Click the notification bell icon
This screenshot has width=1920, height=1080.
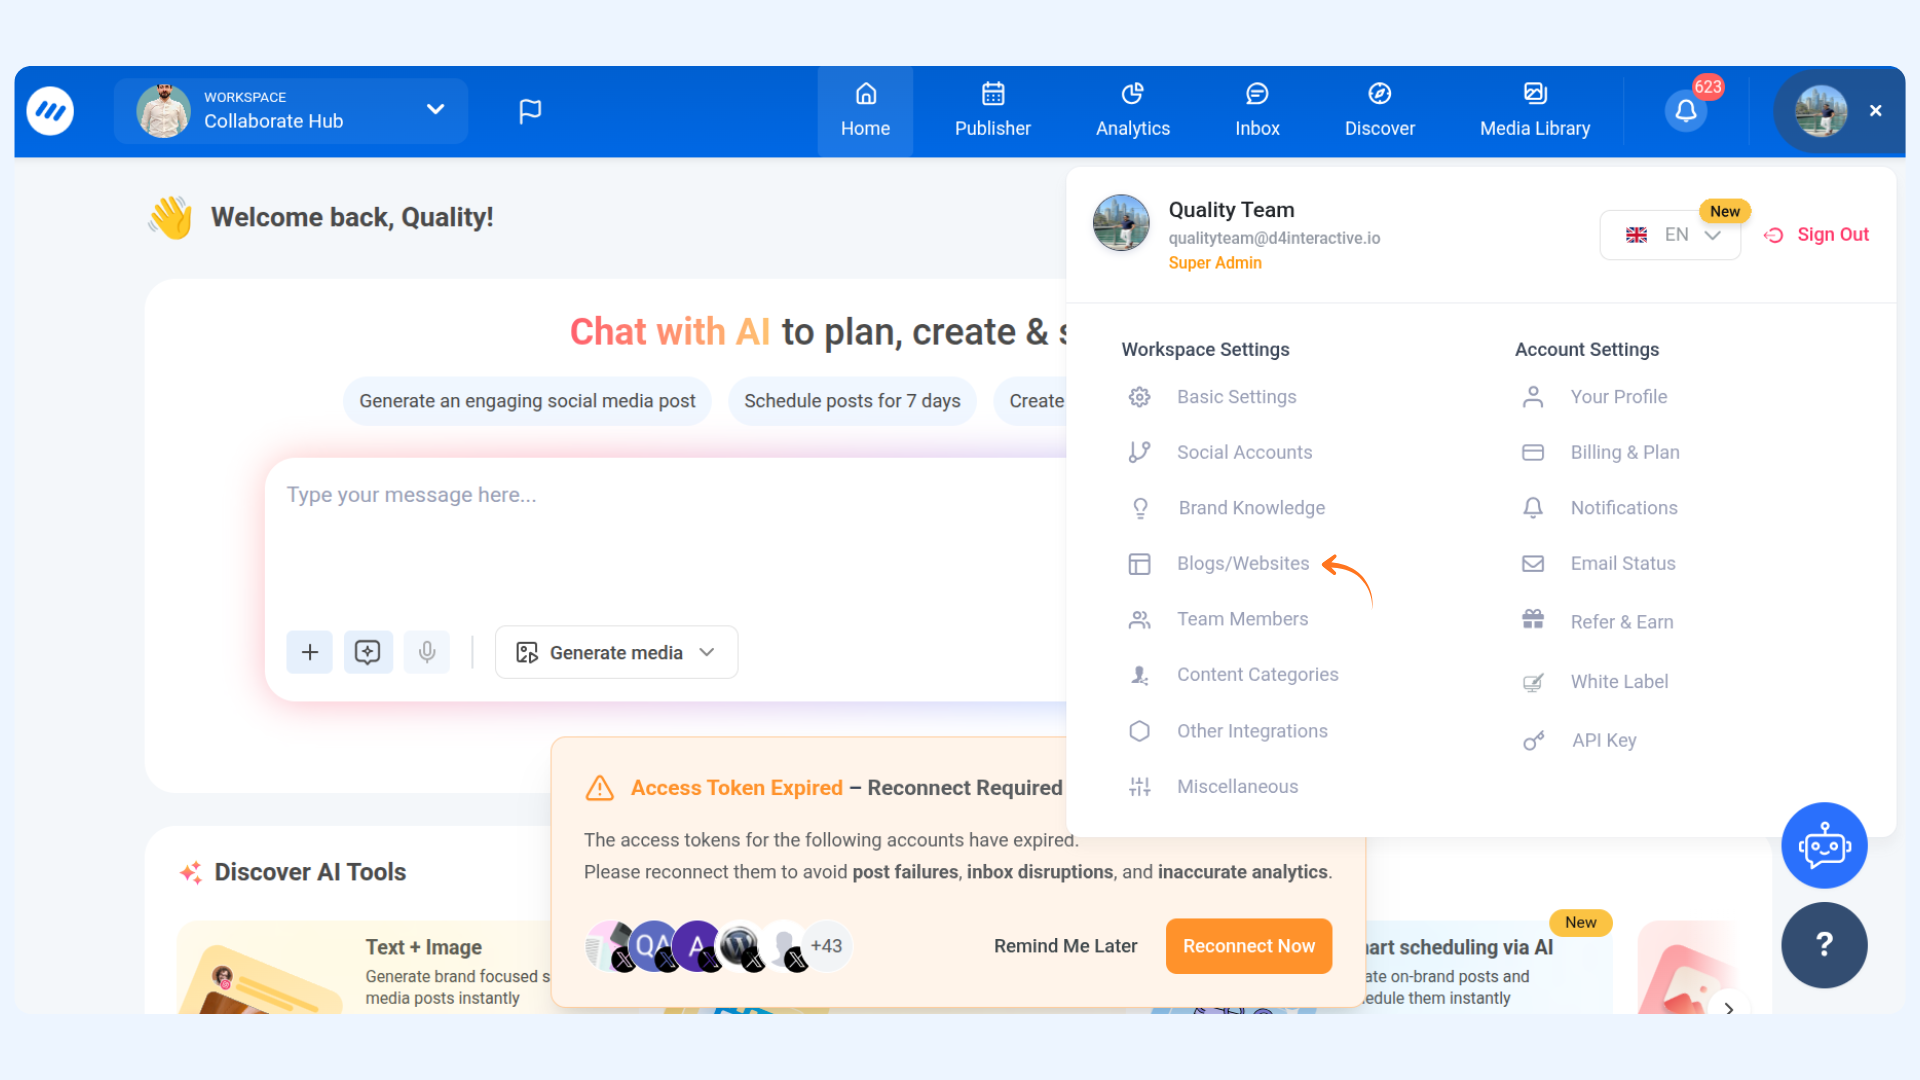[x=1685, y=111]
